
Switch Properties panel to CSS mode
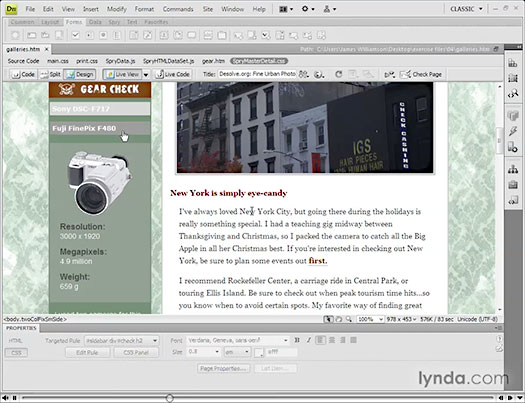[16, 352]
